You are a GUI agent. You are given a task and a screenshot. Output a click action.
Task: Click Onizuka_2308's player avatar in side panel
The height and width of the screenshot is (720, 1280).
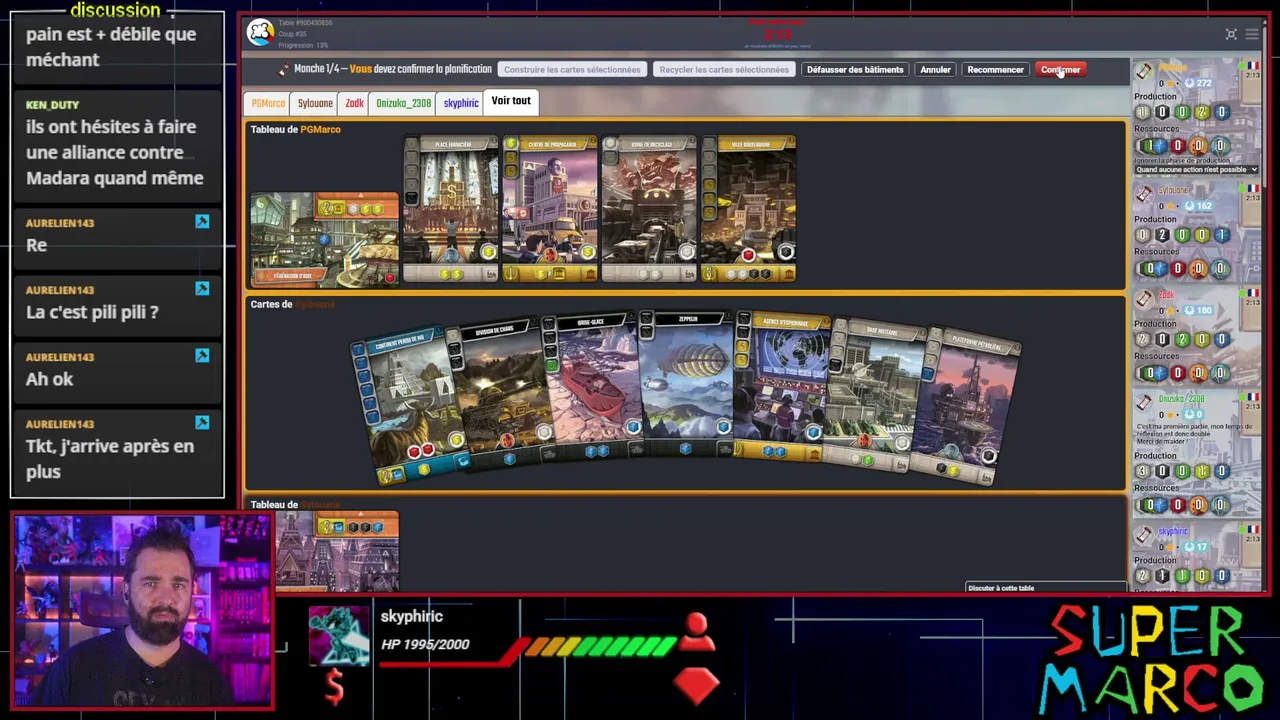(1144, 403)
